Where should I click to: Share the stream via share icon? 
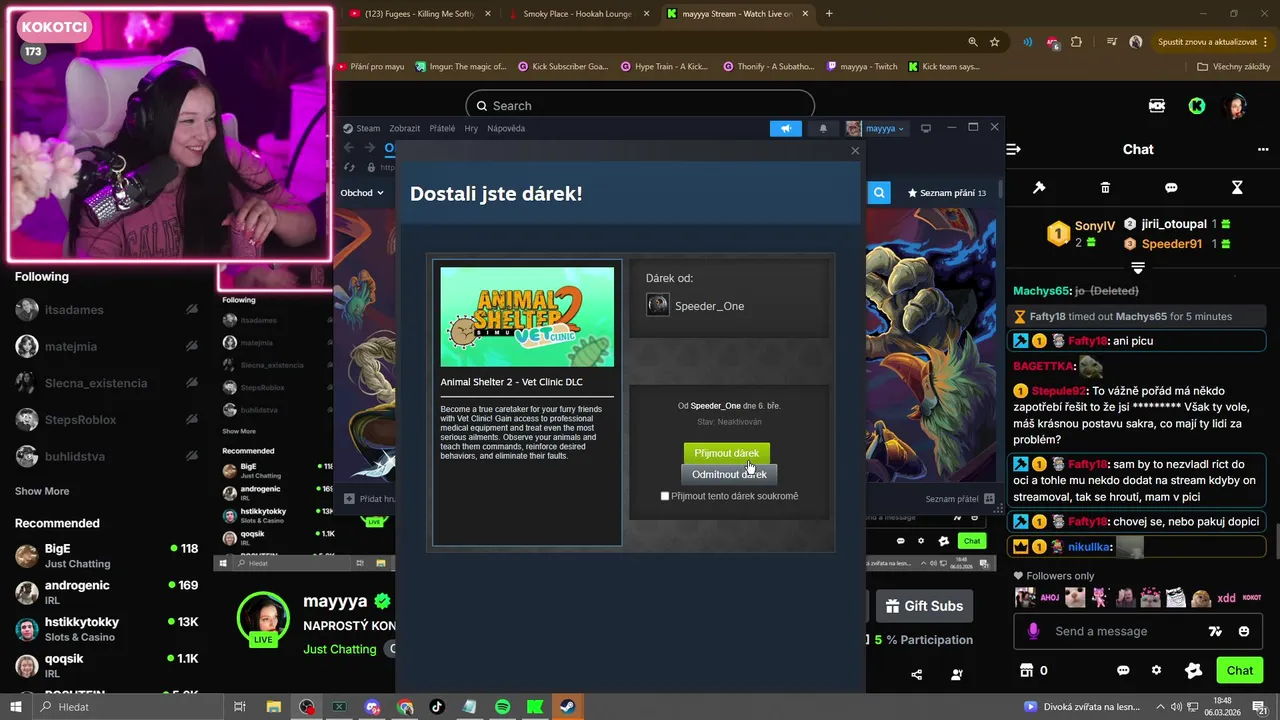point(917,675)
